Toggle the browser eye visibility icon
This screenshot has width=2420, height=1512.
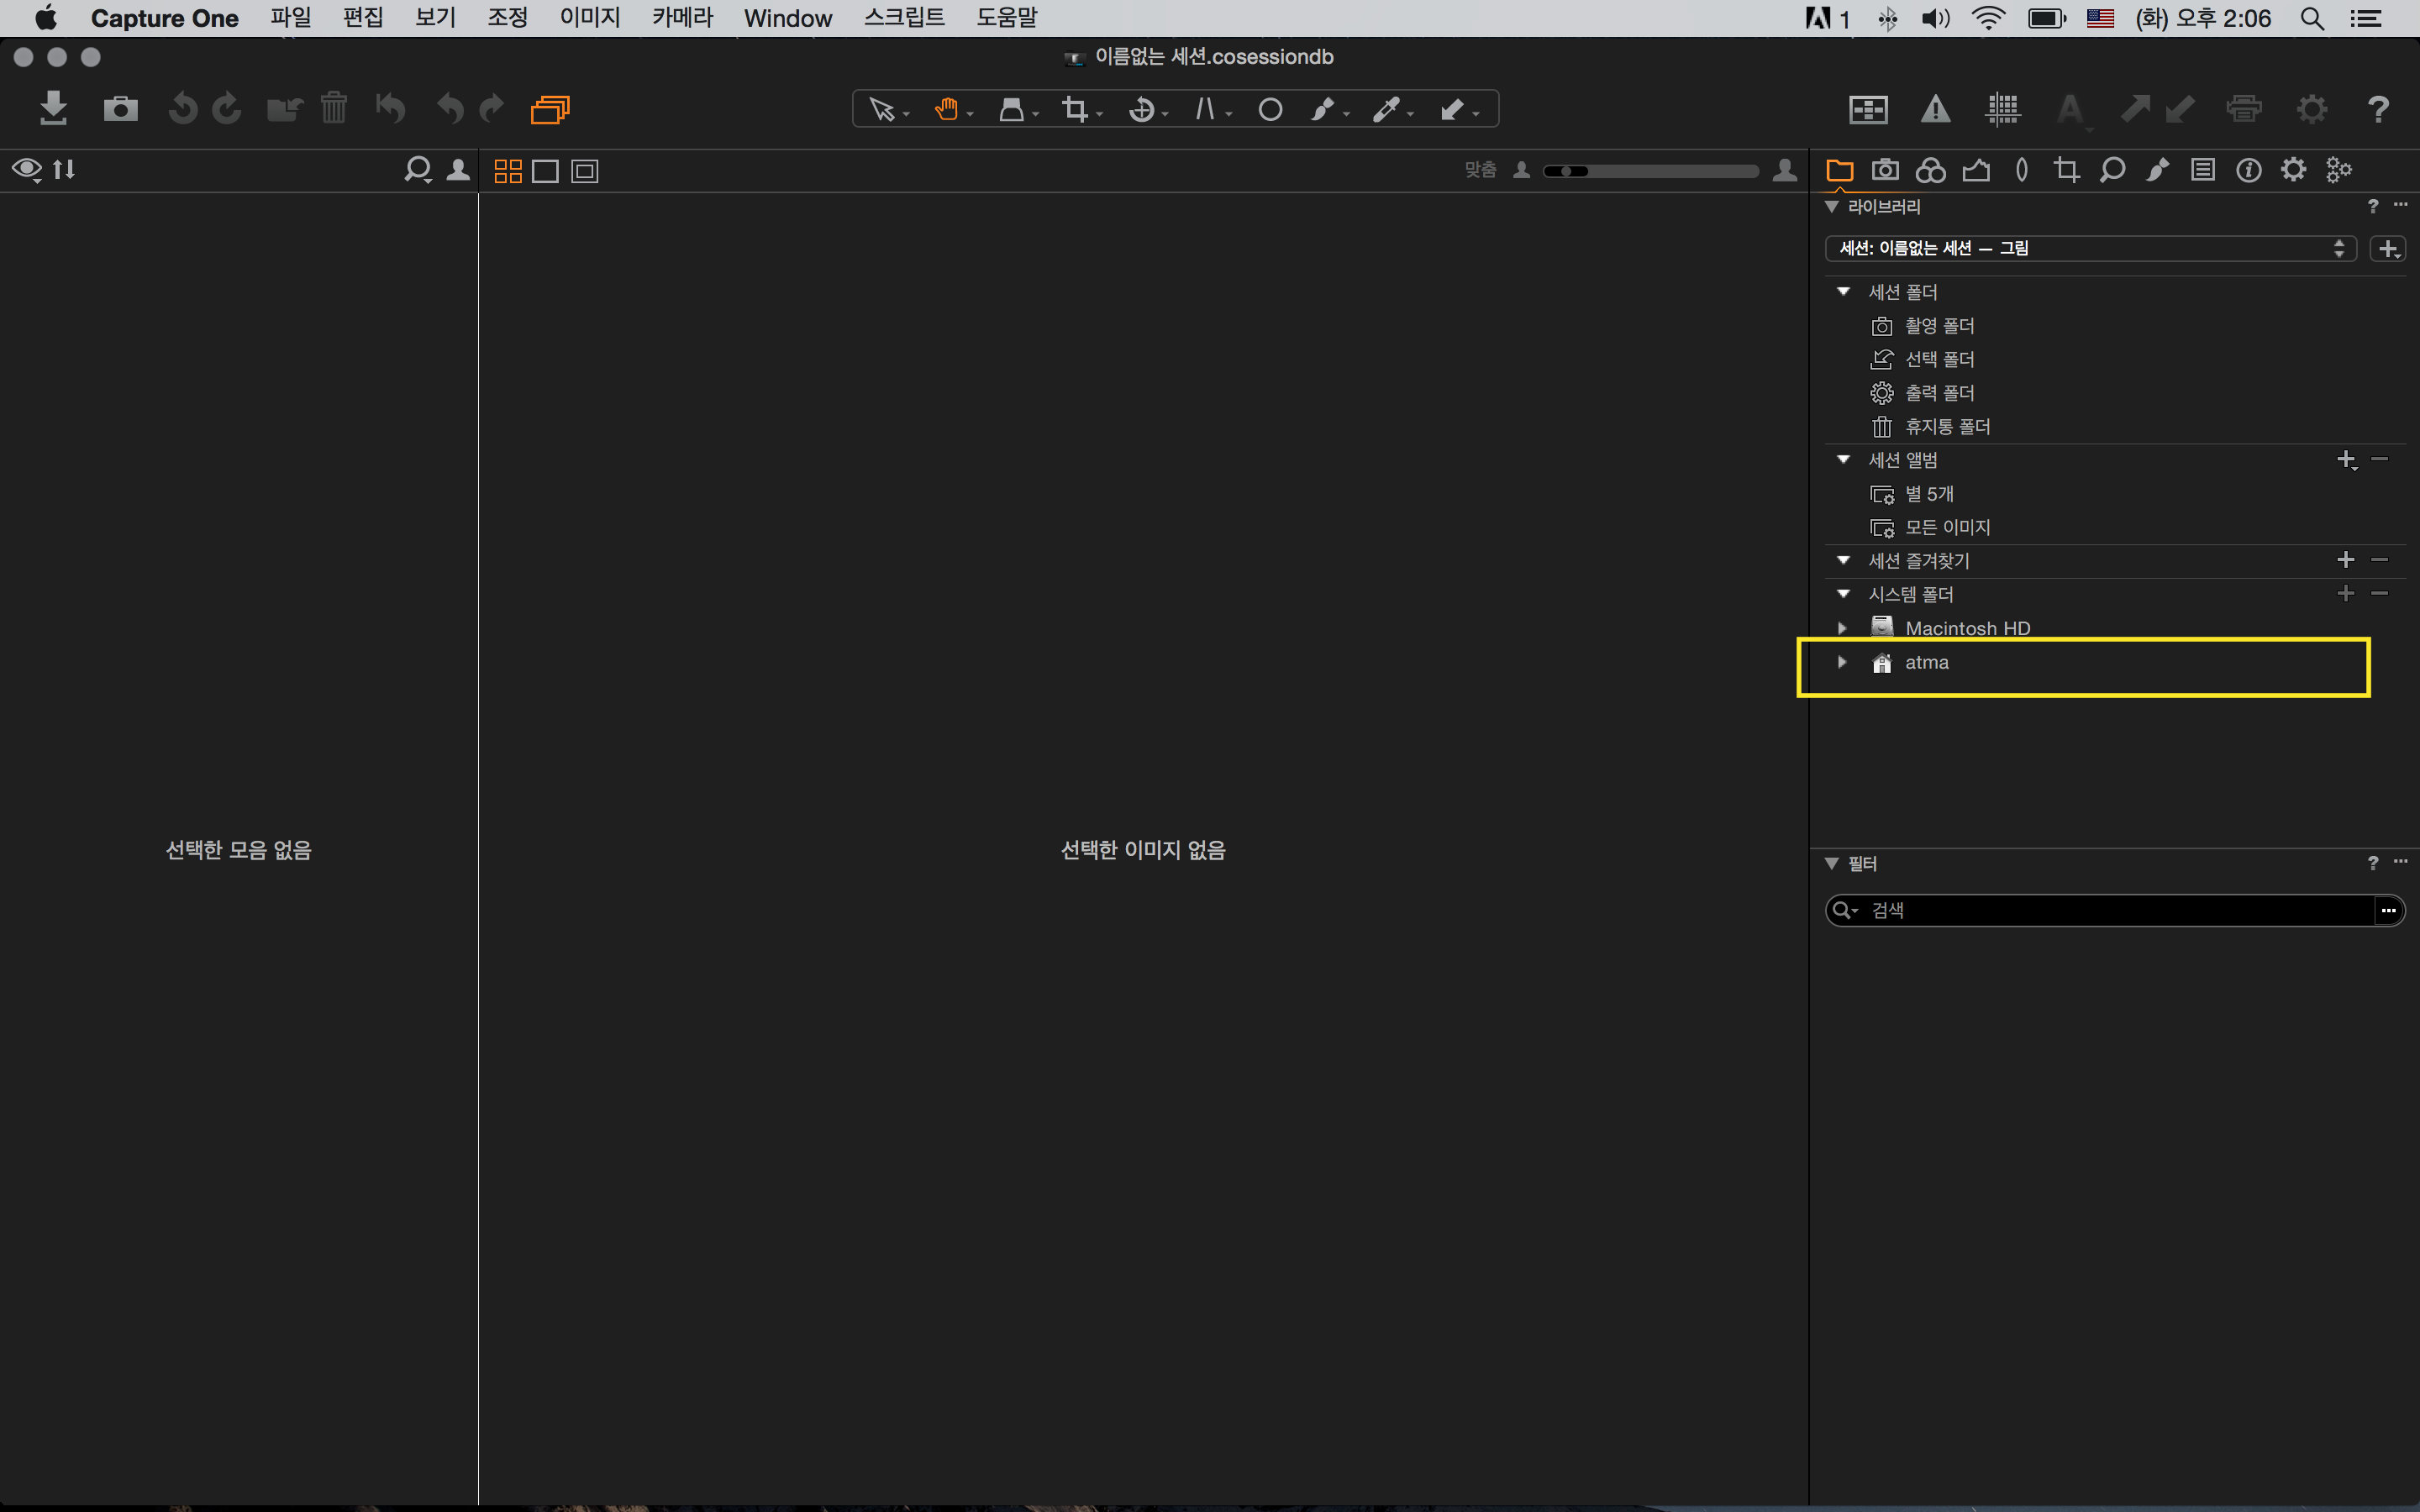[26, 169]
